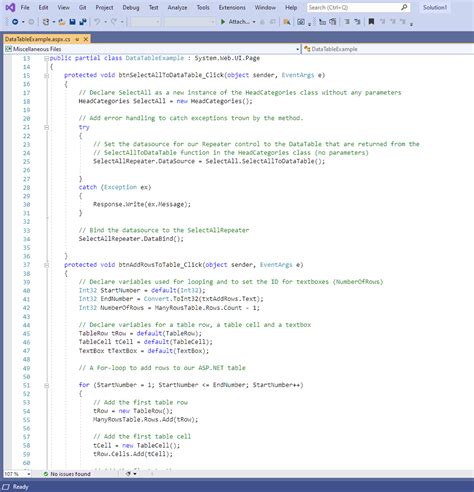Click the Visual Studio logo icon

click(10, 7)
